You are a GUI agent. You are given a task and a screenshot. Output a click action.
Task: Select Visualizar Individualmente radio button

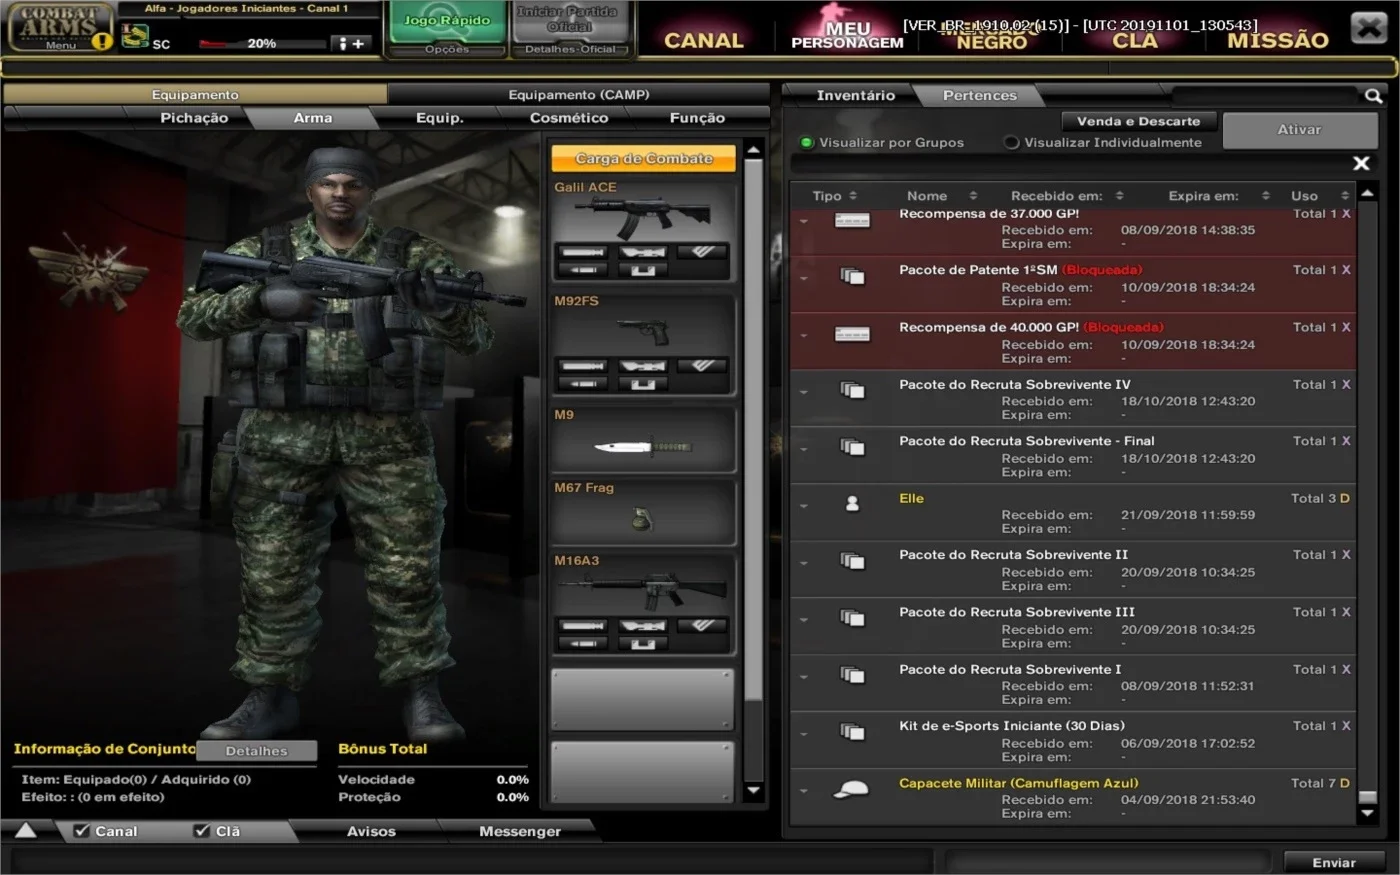click(x=1011, y=143)
